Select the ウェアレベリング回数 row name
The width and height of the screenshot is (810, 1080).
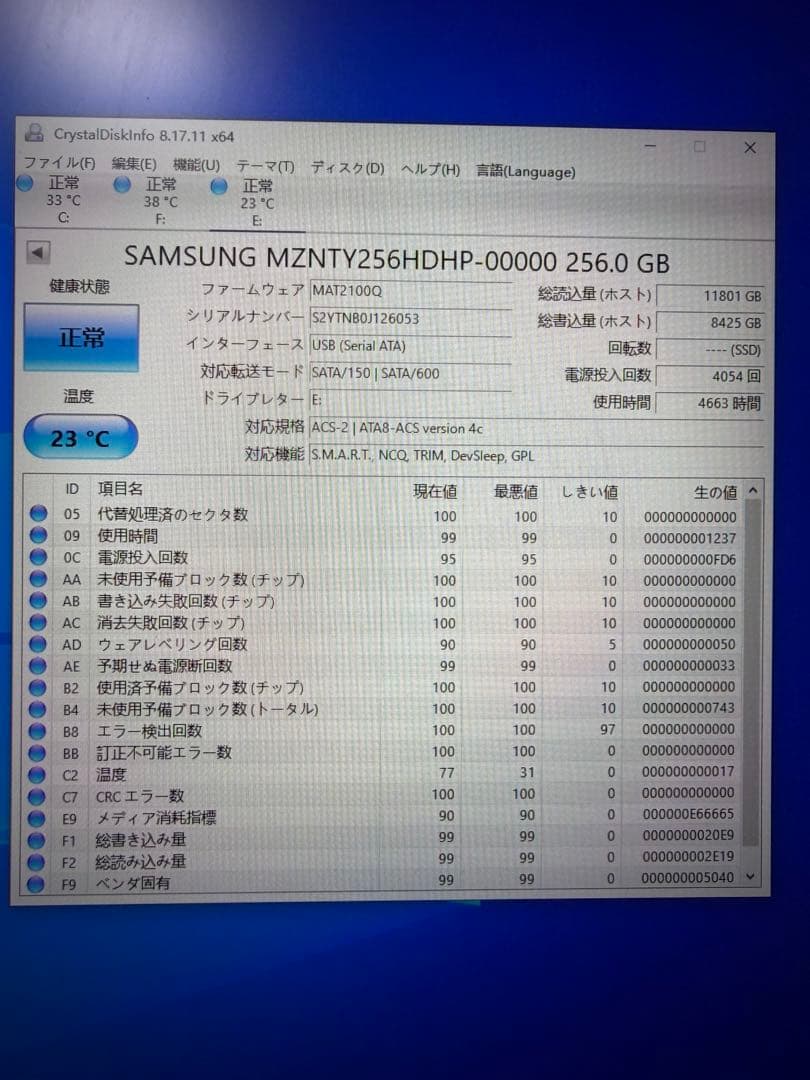[x=172, y=644]
